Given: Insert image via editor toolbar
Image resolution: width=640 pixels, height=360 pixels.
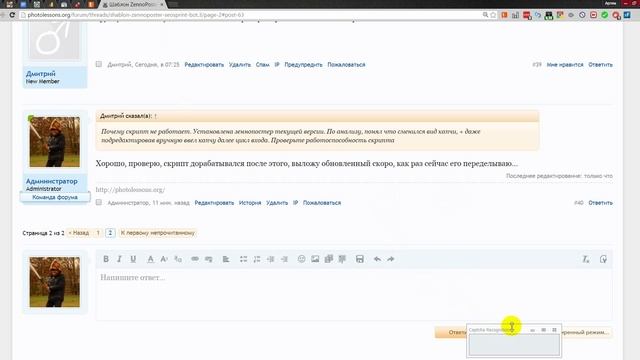Looking at the screenshot, I should coord(315,259).
